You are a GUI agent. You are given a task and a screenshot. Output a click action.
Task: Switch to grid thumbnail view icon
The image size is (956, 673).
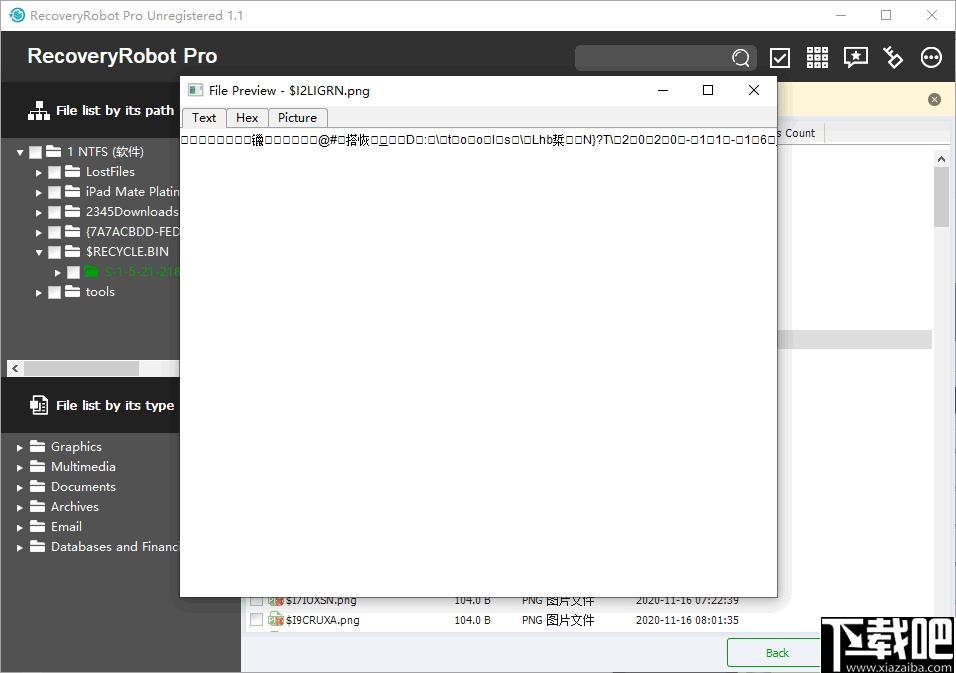(x=817, y=58)
